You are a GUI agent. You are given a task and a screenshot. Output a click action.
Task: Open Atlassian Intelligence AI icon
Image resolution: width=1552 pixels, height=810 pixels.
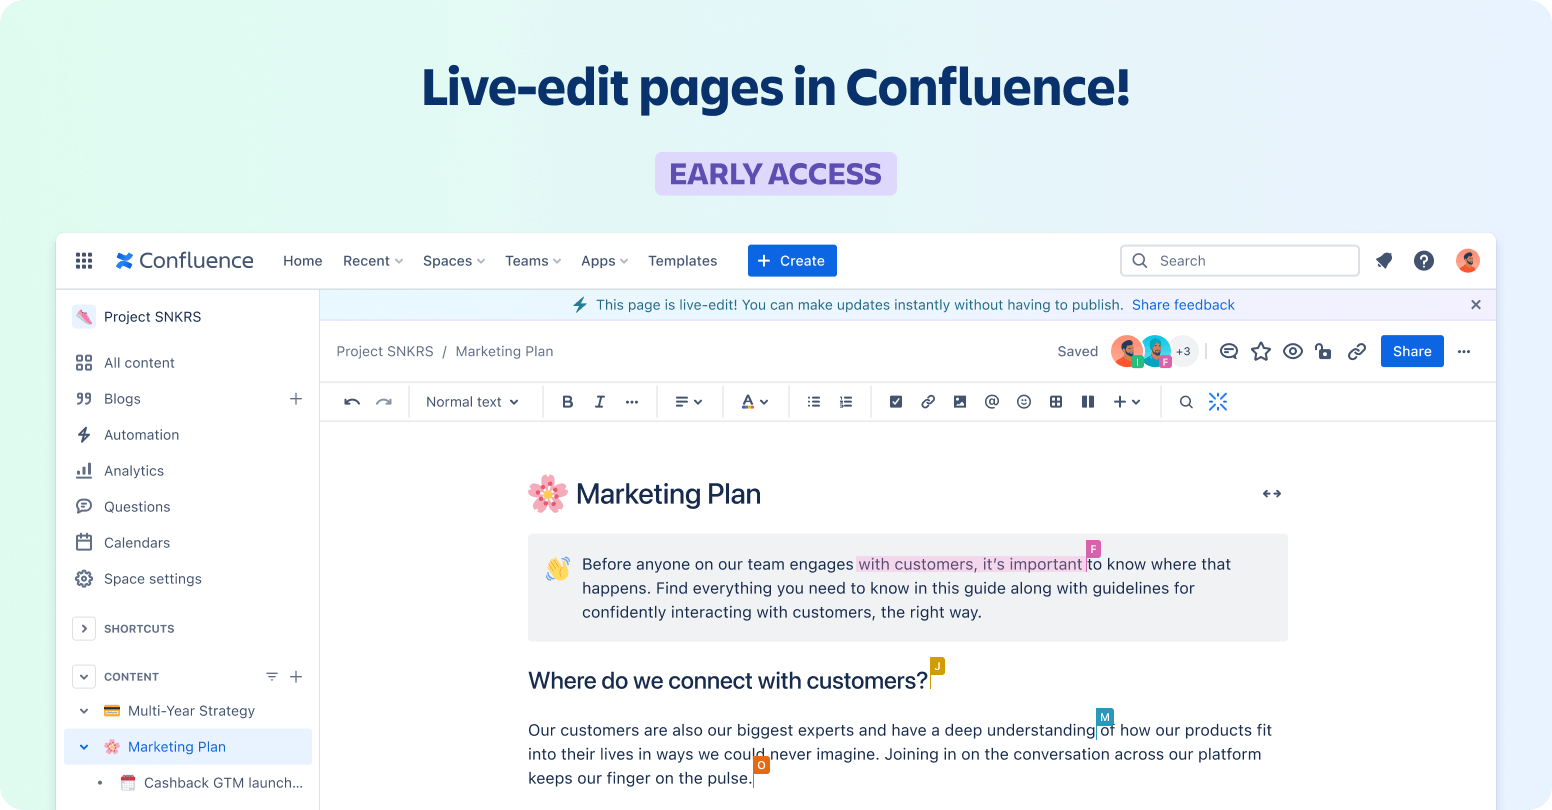1218,402
